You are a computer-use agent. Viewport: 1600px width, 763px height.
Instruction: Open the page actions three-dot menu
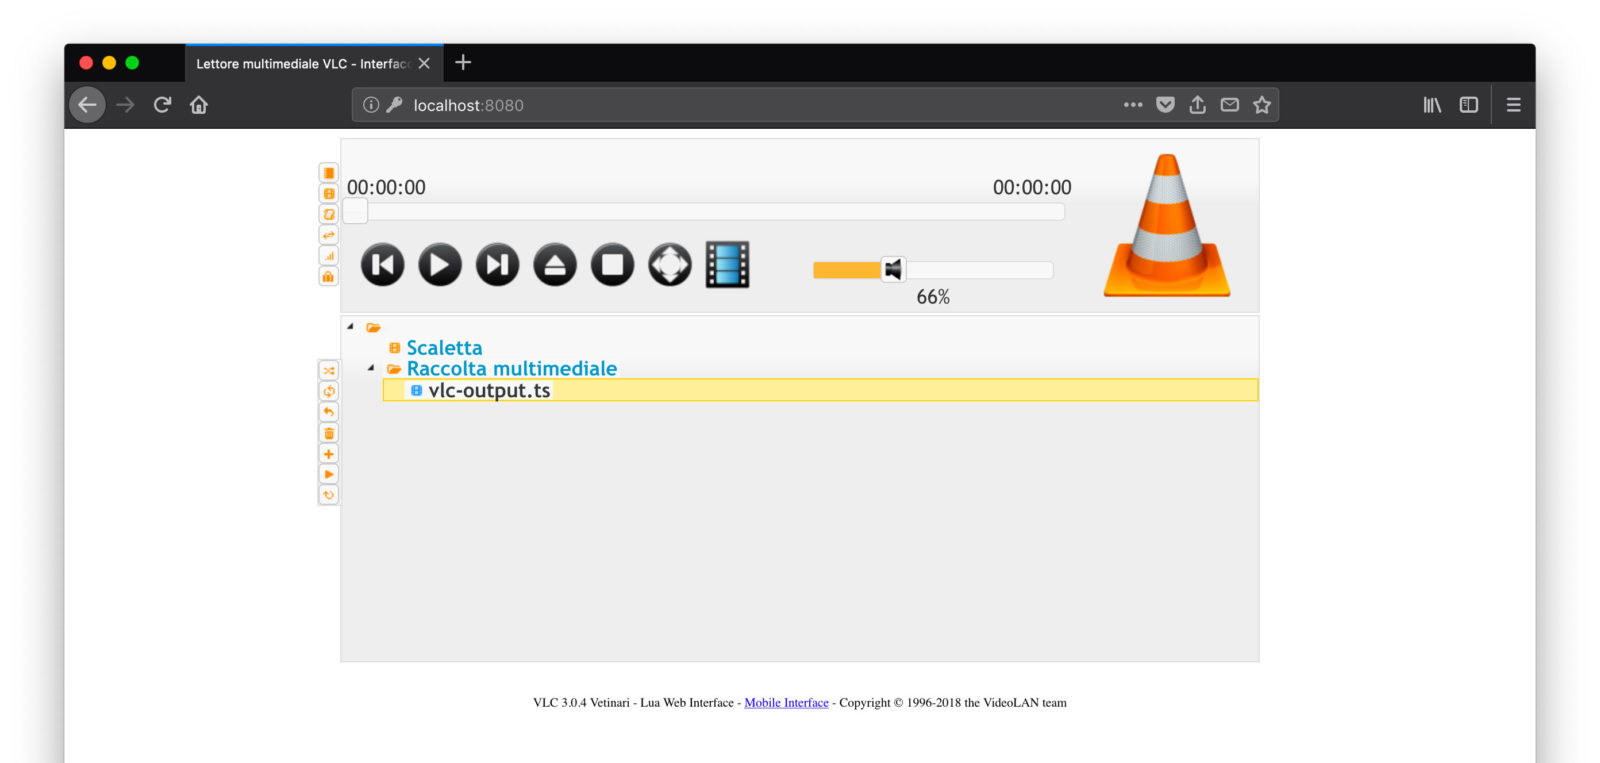1133,105
